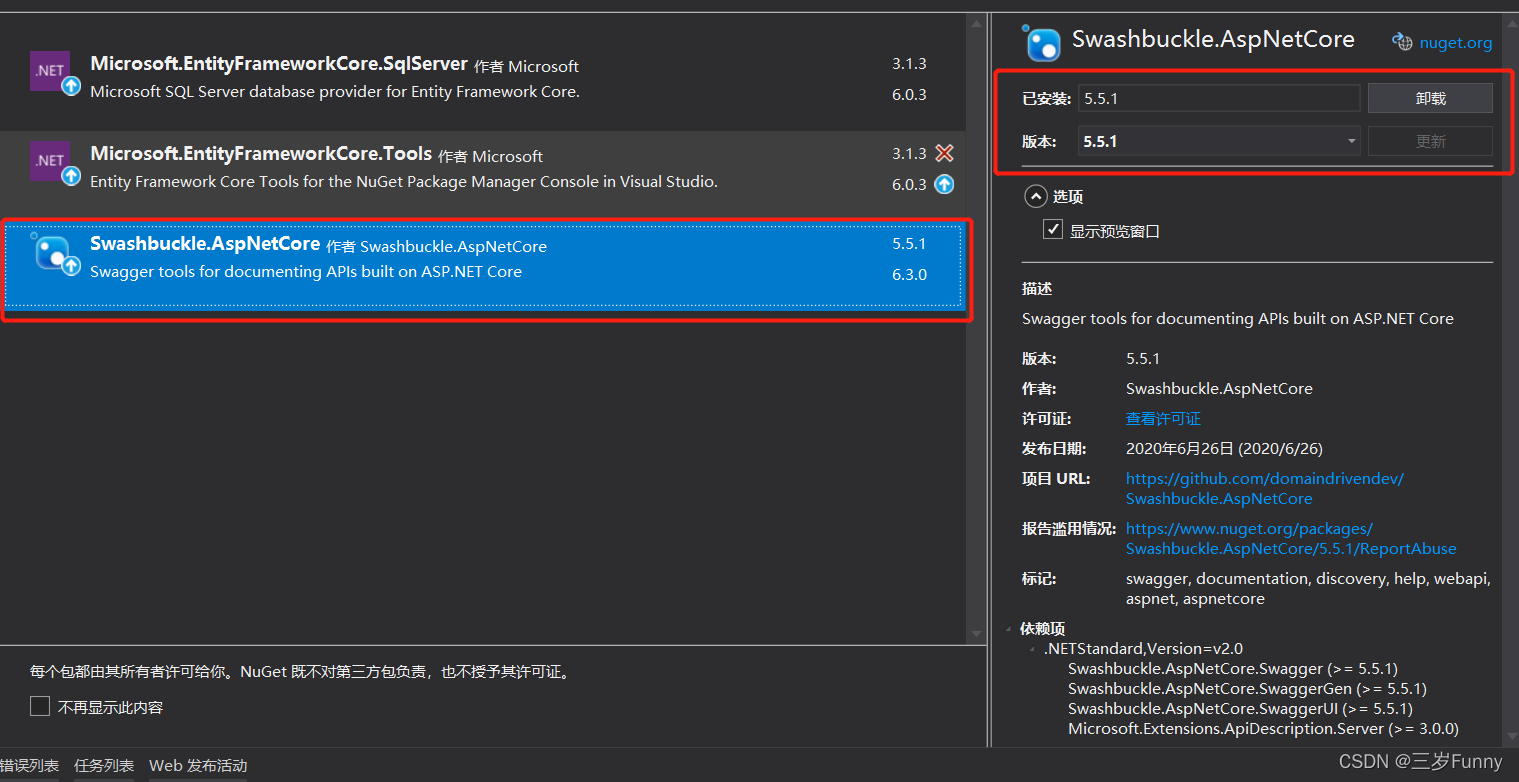Screen dimensions: 1519x782
Task: Open the 错误列表 tab
Action: click(29, 765)
